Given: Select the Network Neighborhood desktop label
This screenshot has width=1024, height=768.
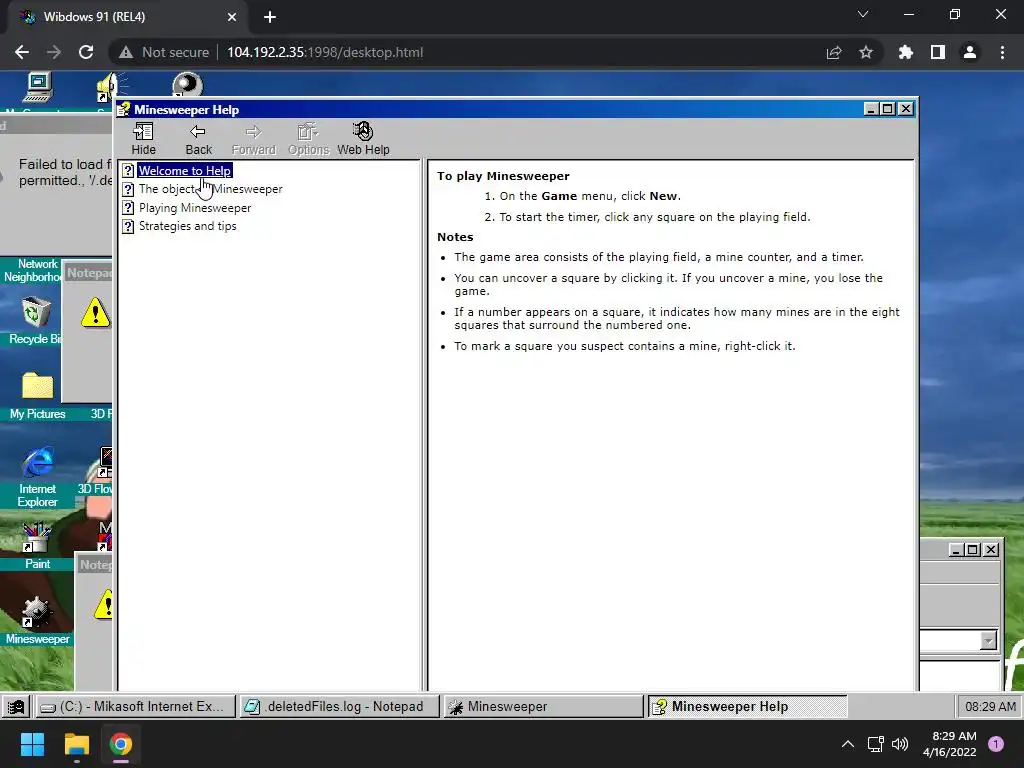Looking at the screenshot, I should pos(33,270).
